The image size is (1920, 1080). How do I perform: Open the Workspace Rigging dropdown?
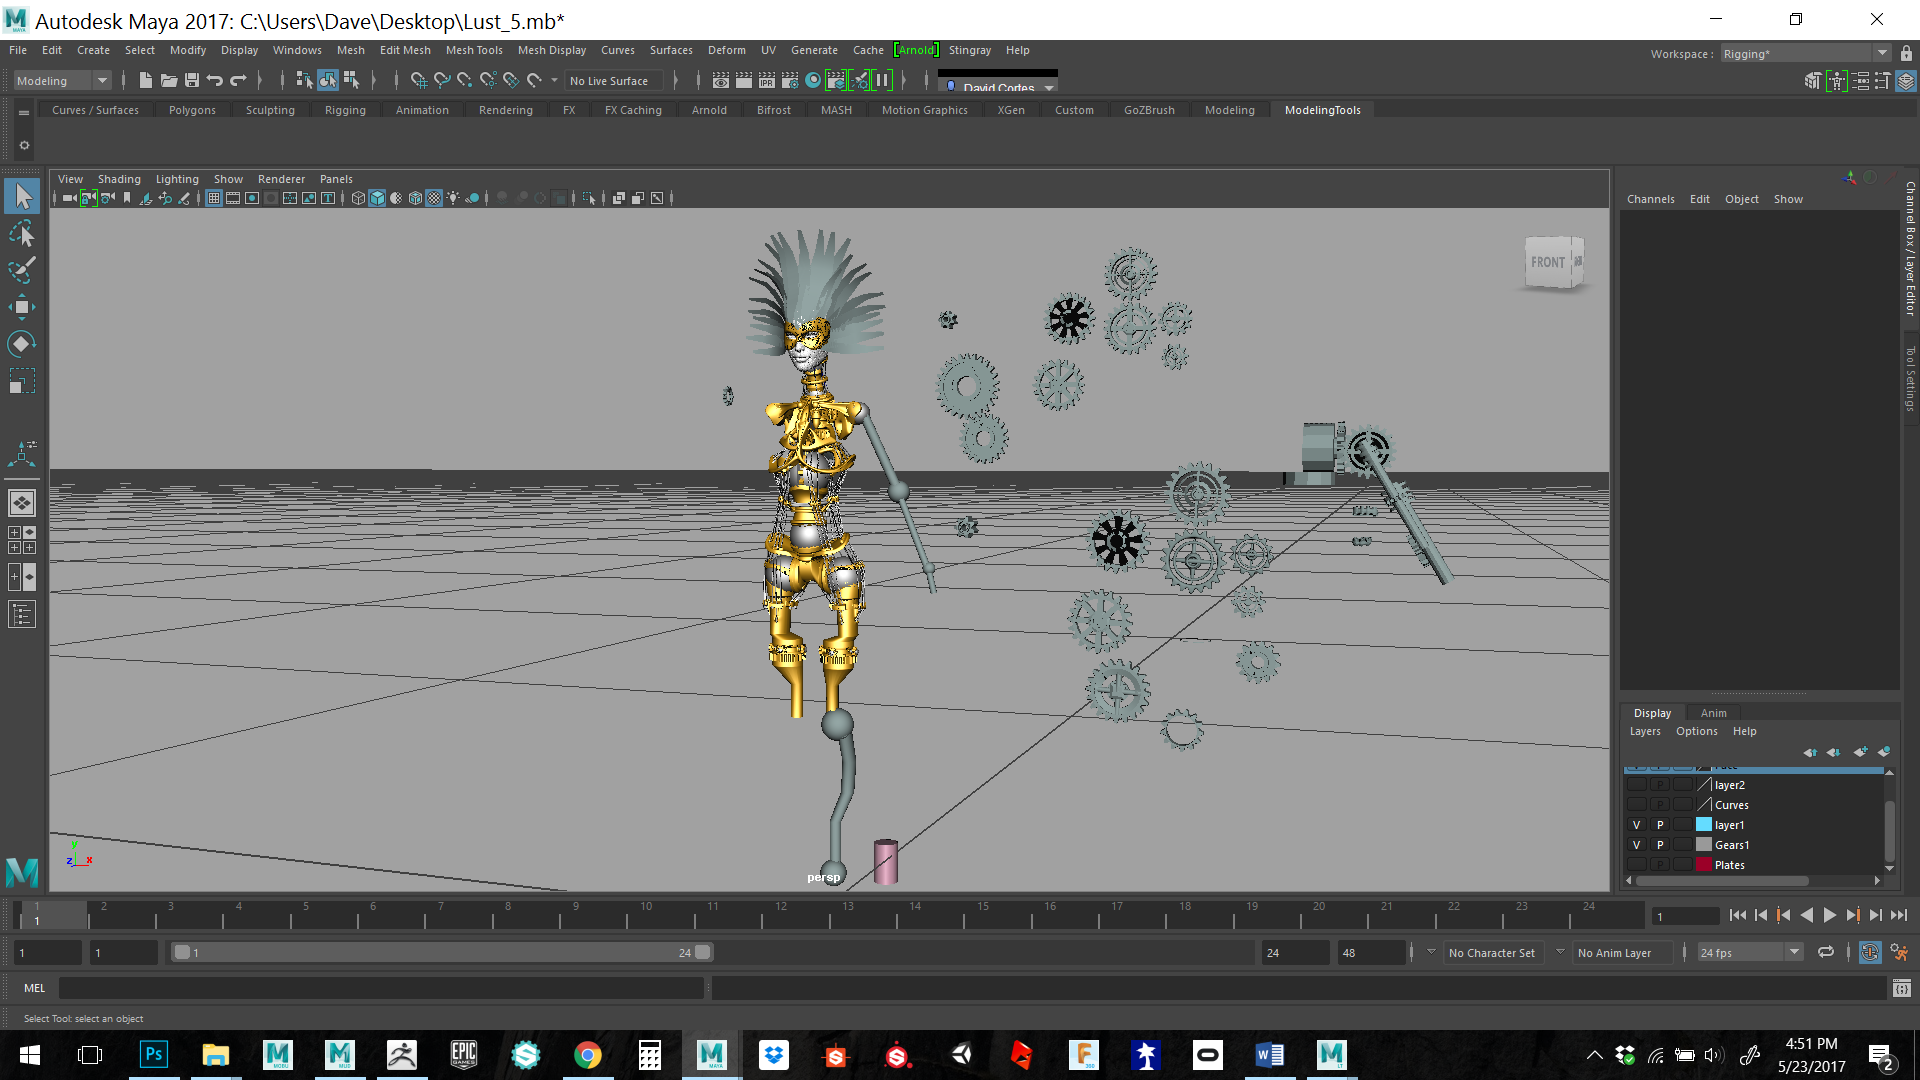click(x=1805, y=54)
